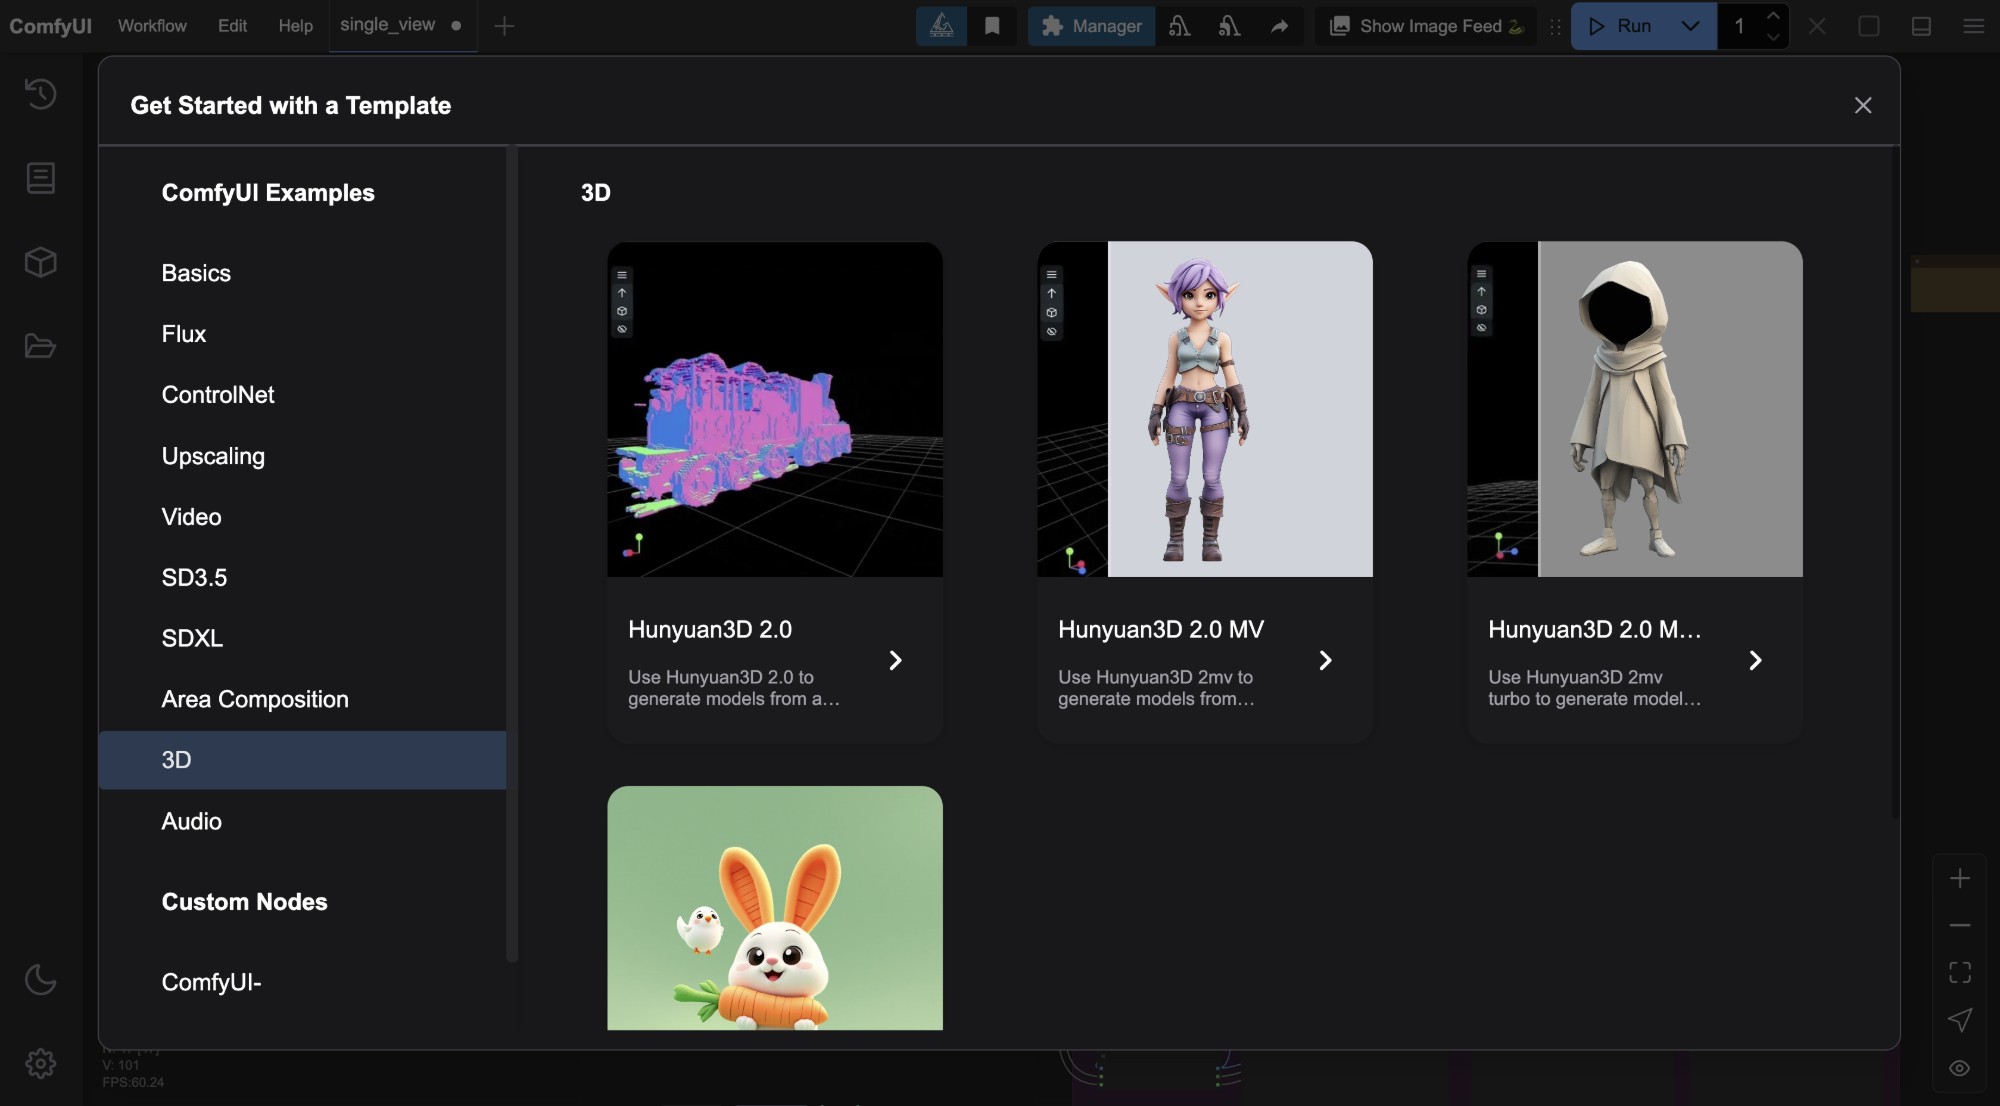This screenshot has height=1106, width=2000.
Task: Click chevron arrow on Hunyuan3D 2.0 card
Action: [895, 660]
